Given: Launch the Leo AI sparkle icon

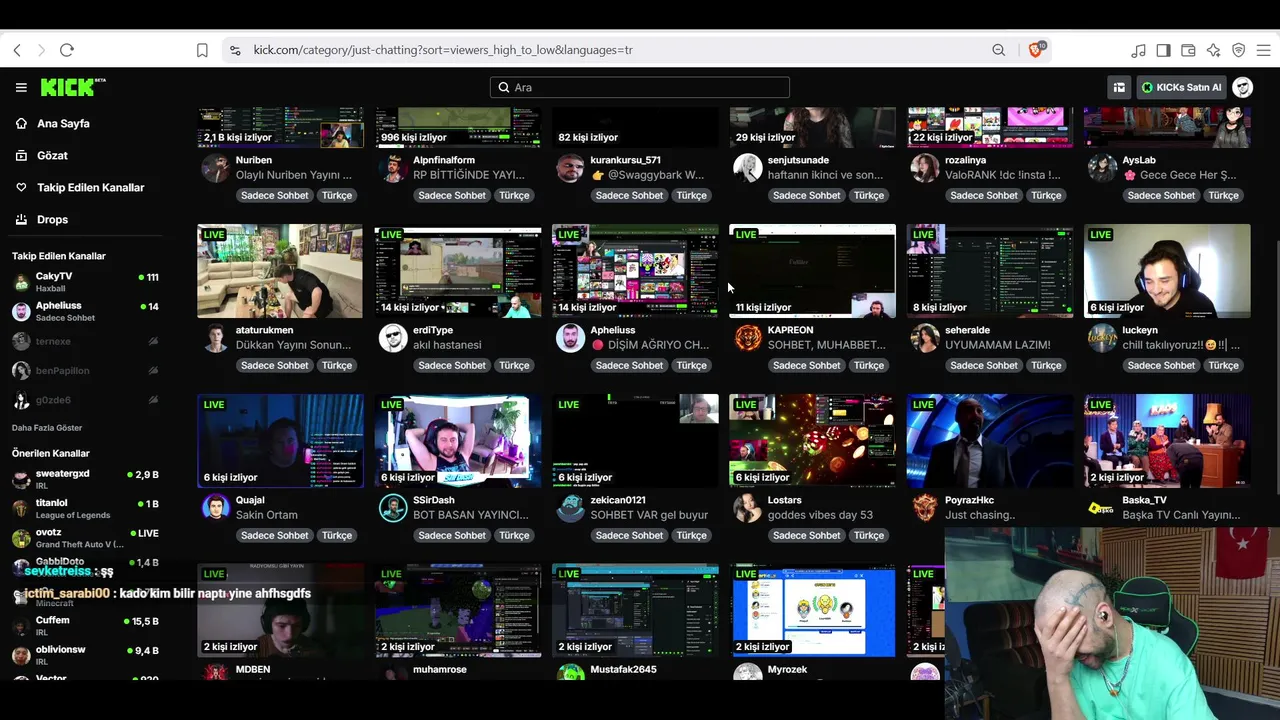Looking at the screenshot, I should click(1213, 50).
